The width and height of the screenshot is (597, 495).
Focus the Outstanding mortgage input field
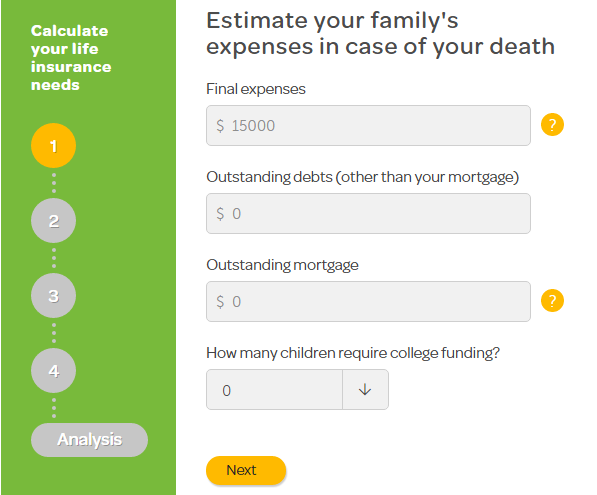(368, 301)
